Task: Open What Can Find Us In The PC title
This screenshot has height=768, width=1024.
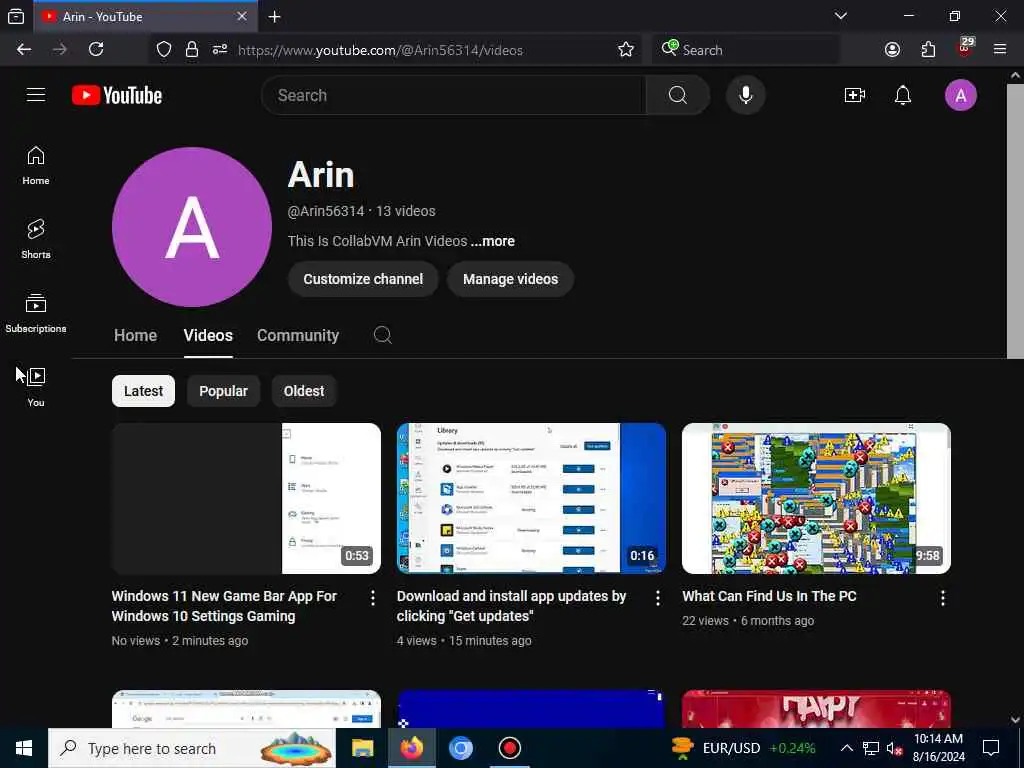Action: [769, 596]
